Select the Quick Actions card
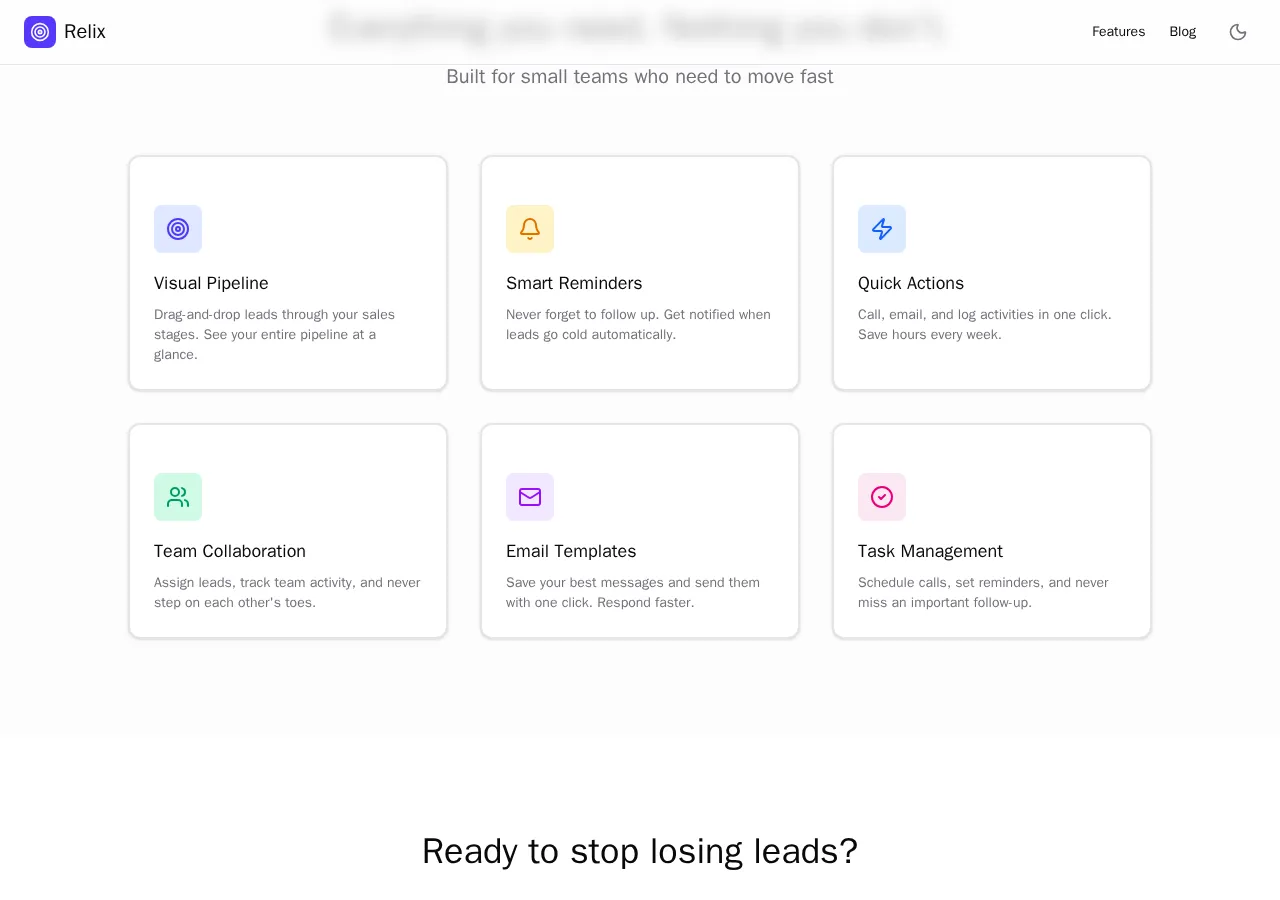Image resolution: width=1280 pixels, height=900 pixels. (992, 273)
